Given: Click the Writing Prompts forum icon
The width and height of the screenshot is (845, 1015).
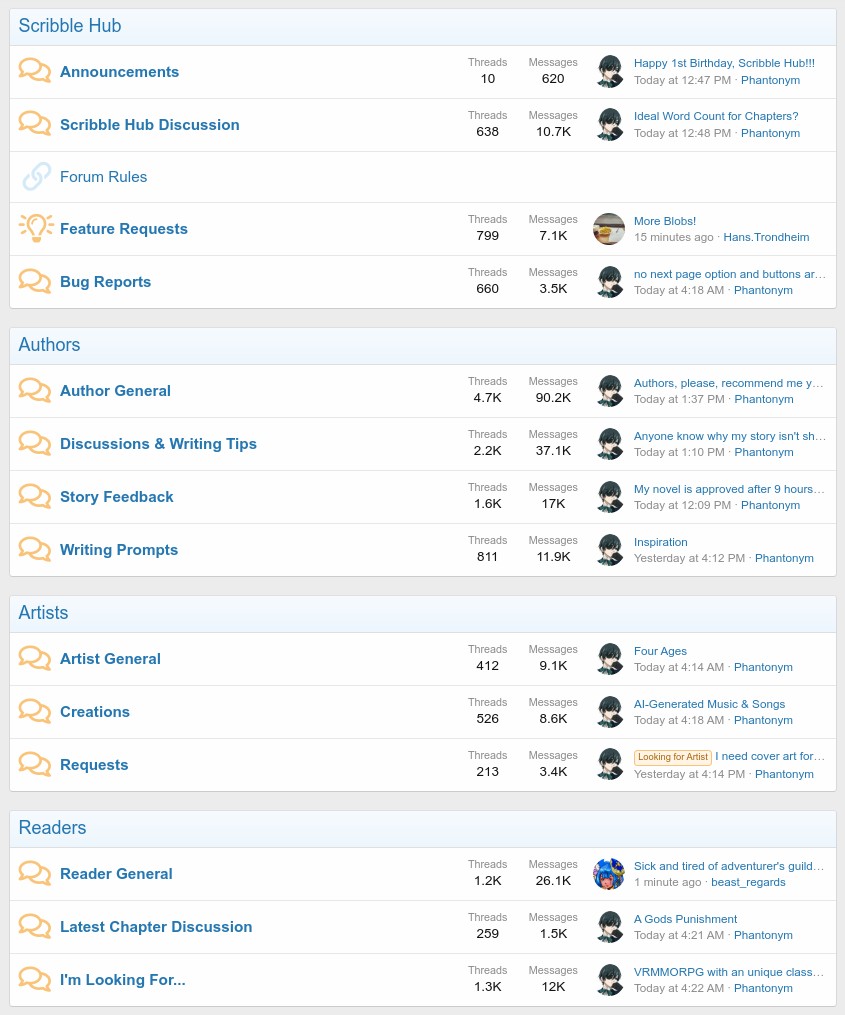Looking at the screenshot, I should pos(35,550).
